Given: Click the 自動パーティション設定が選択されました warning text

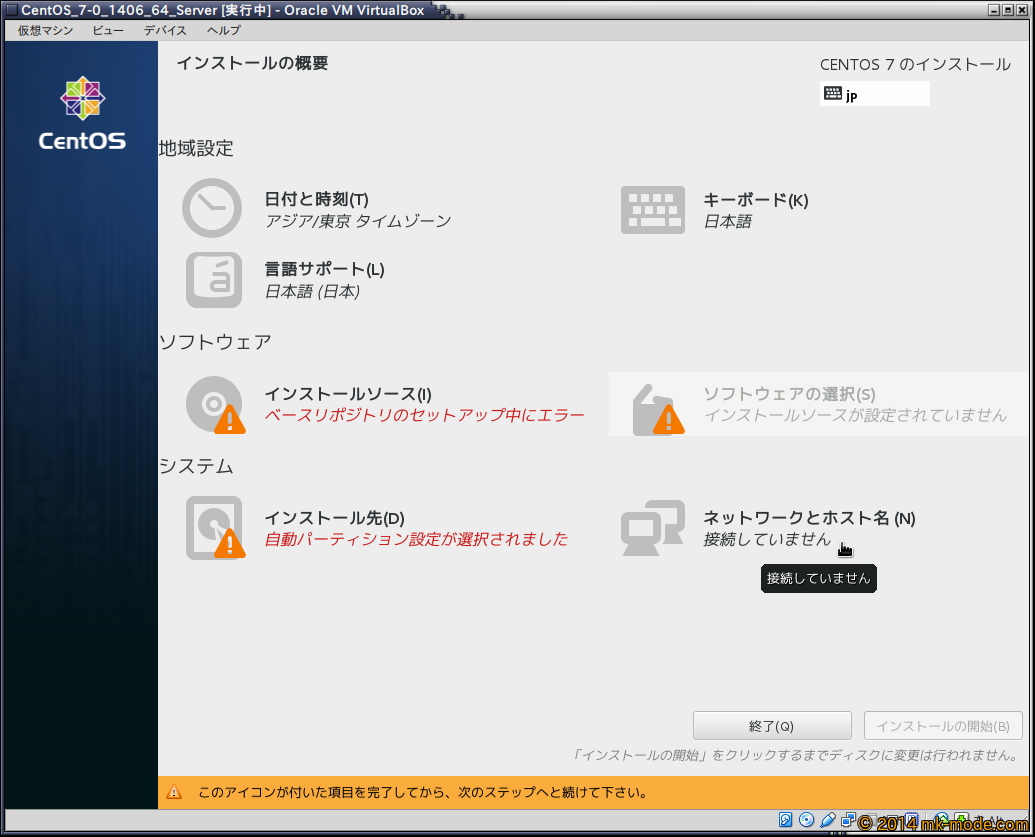Looking at the screenshot, I should pos(416,540).
